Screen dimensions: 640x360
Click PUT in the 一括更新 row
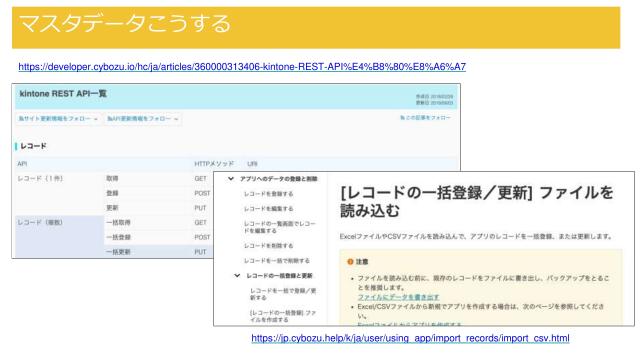point(200,252)
